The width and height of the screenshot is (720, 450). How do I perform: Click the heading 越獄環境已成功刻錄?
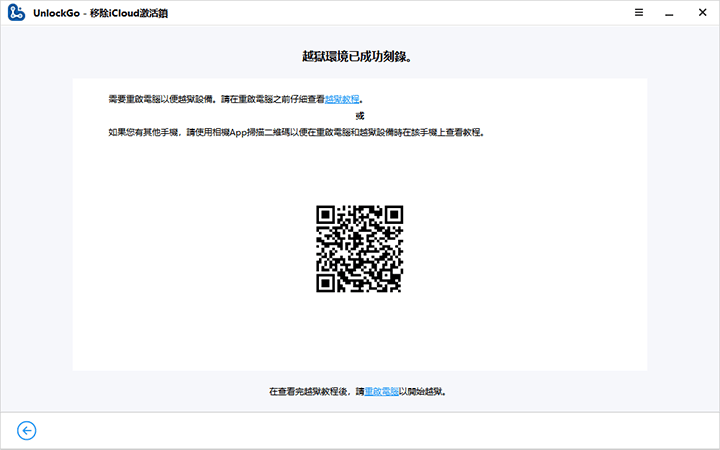click(359, 57)
